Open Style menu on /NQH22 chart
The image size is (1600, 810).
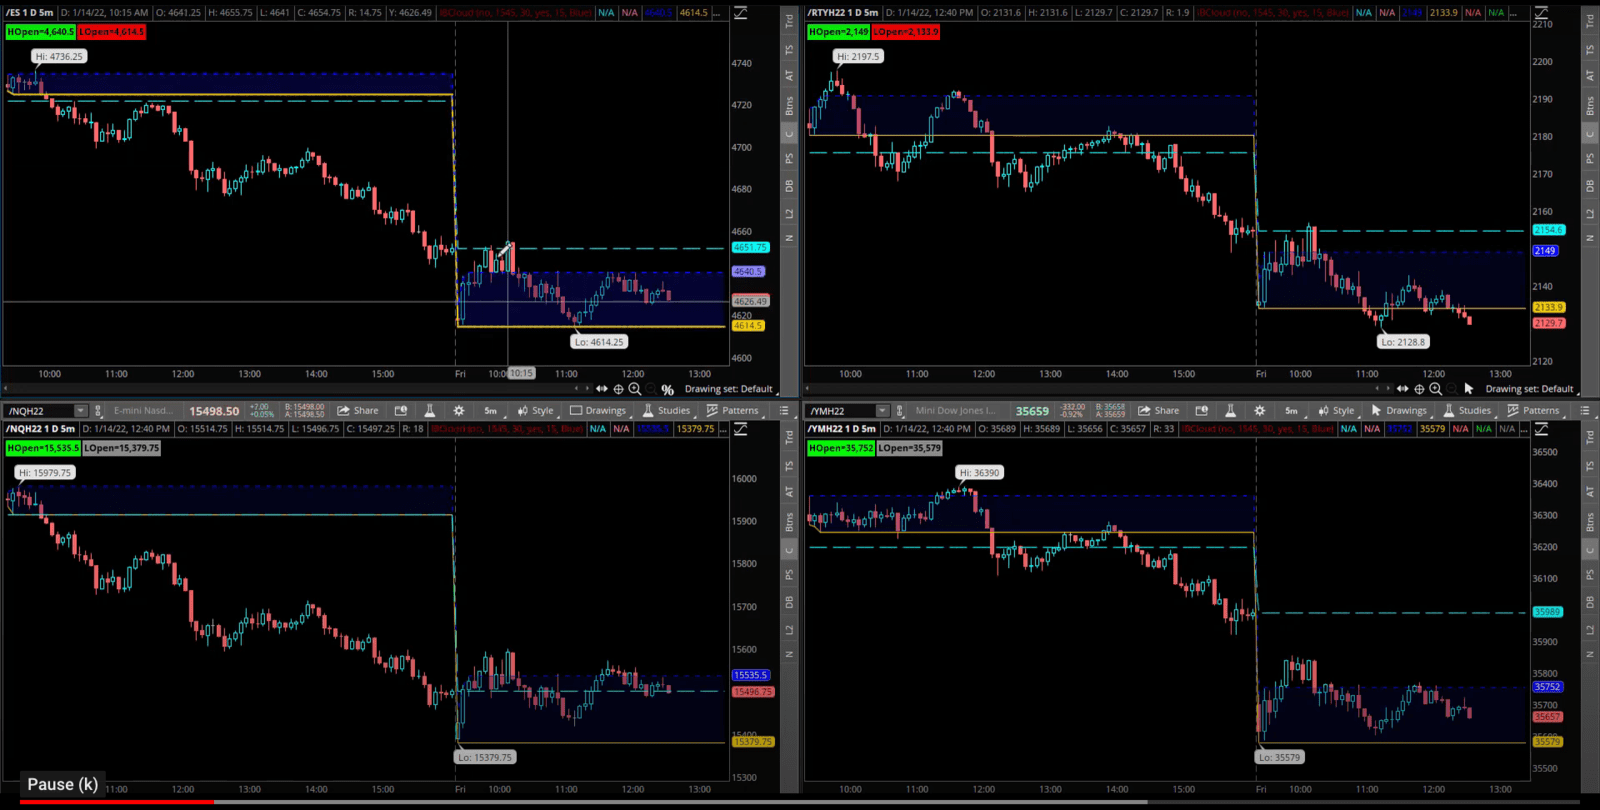coord(535,411)
